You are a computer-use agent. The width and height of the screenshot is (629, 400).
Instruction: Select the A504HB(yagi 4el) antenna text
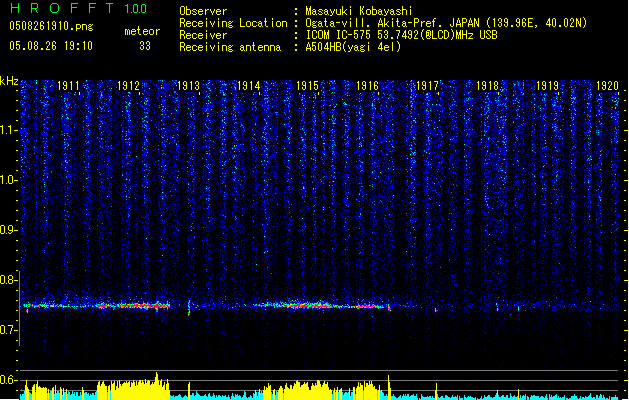click(353, 47)
